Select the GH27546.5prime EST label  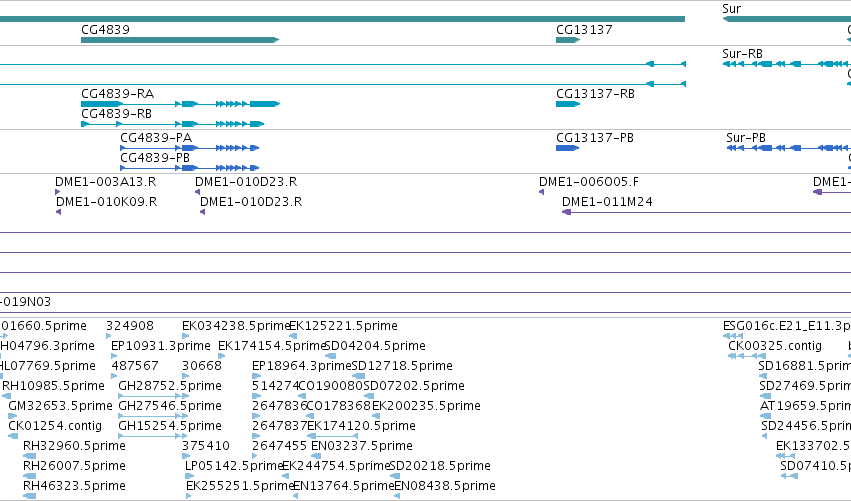(170, 406)
